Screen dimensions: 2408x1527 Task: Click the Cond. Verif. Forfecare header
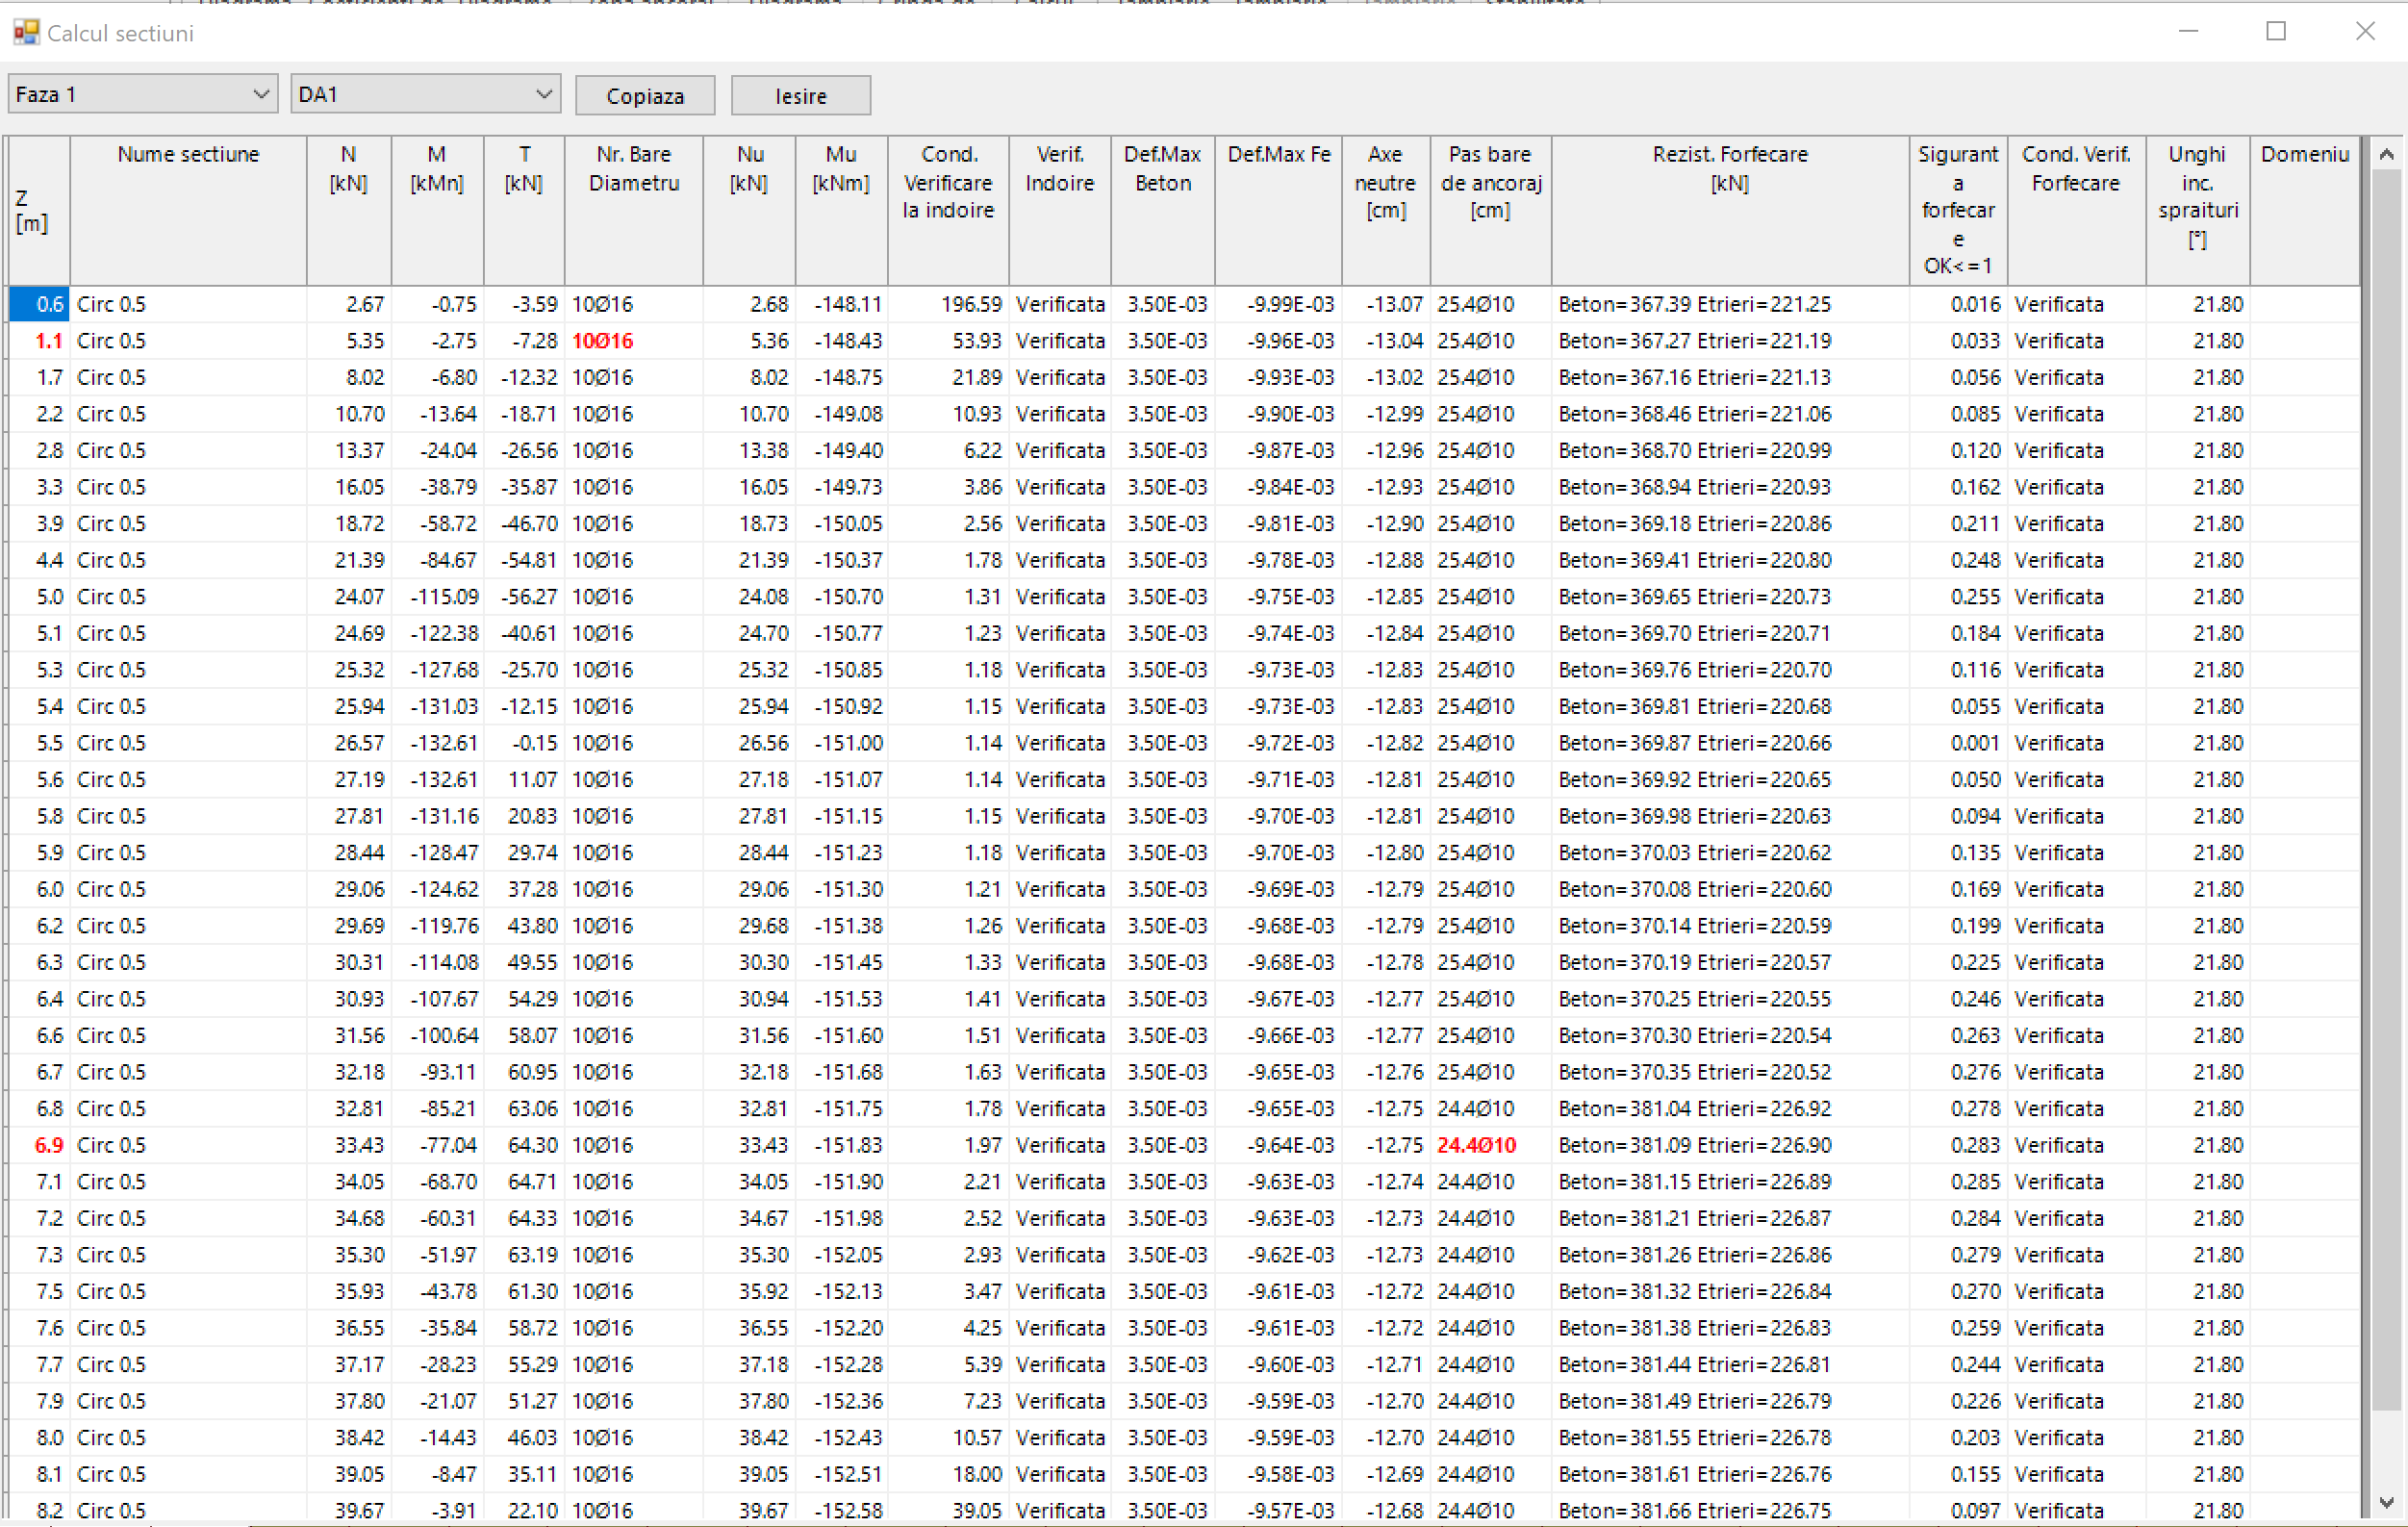[2076, 168]
